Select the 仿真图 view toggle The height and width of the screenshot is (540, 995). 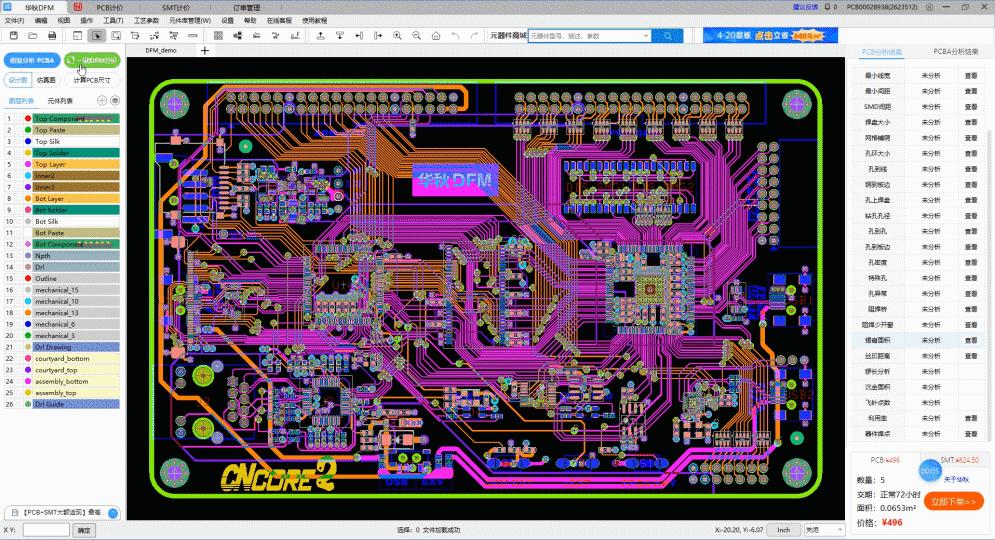click(46, 81)
